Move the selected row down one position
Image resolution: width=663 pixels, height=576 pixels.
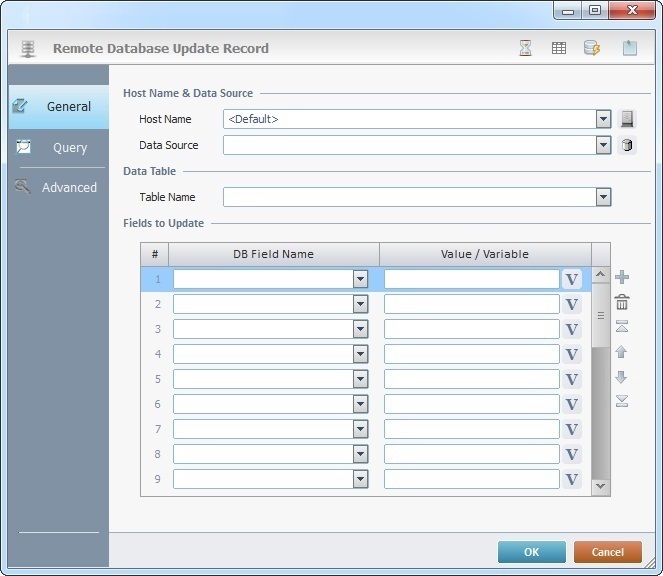pyautogui.click(x=622, y=377)
